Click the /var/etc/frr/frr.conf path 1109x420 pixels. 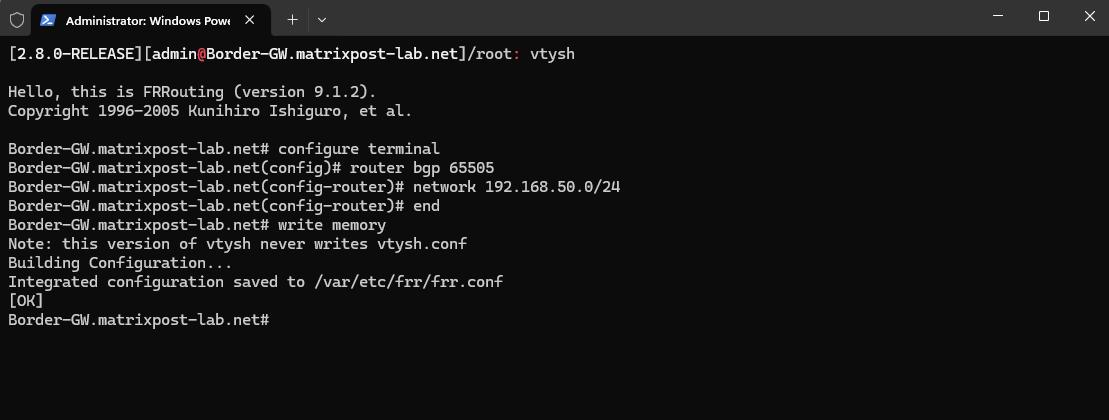pos(408,281)
